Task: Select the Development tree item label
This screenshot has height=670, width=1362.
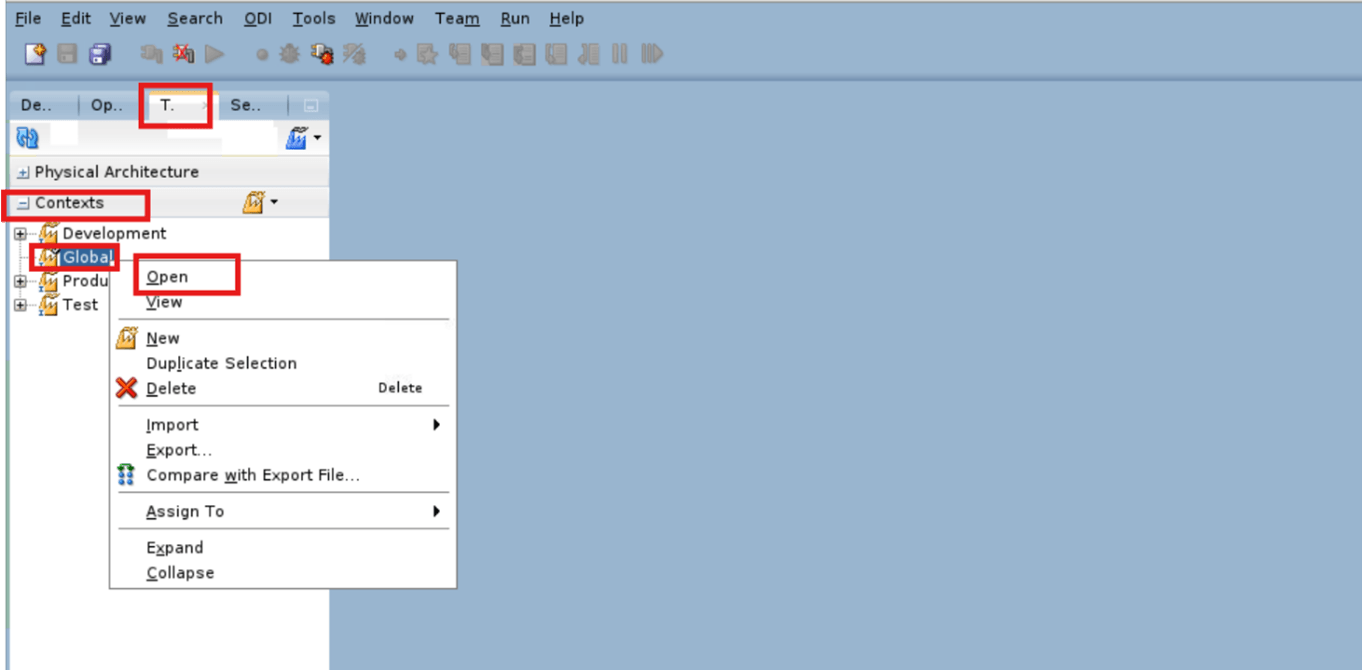Action: point(114,234)
